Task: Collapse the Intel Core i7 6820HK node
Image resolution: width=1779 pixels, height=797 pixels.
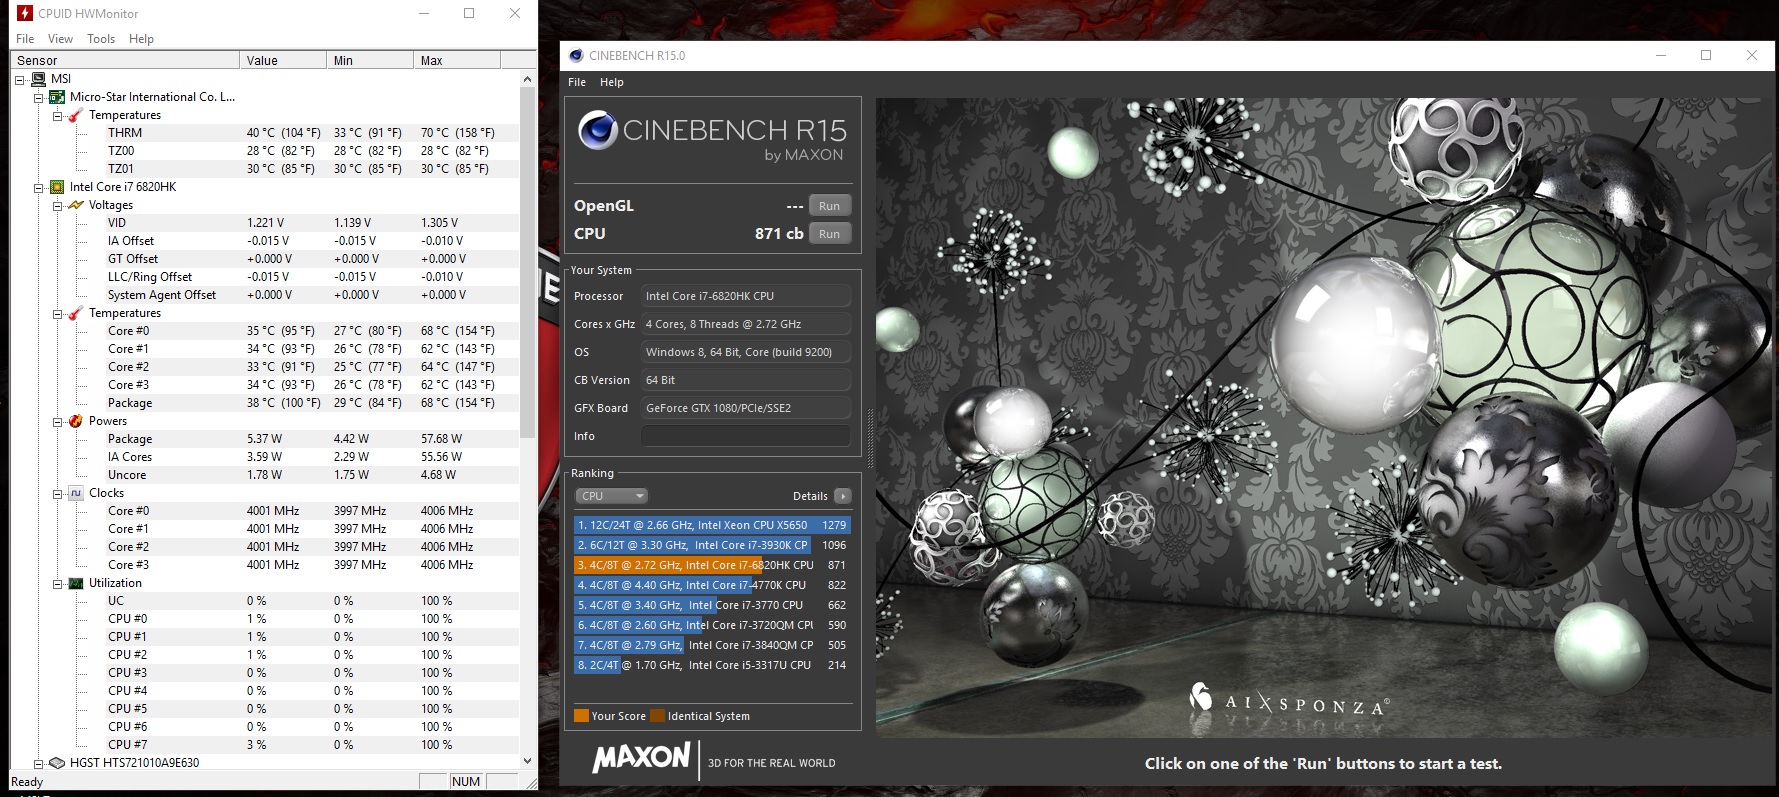Action: point(38,187)
